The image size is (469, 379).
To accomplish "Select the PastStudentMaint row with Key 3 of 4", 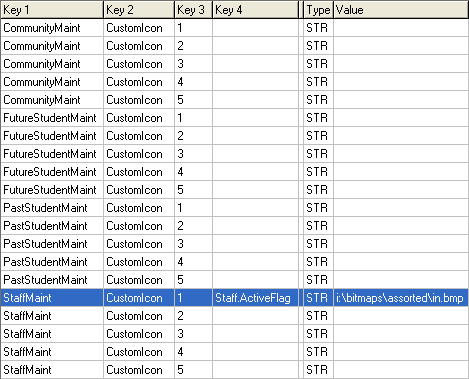I will coord(234,262).
